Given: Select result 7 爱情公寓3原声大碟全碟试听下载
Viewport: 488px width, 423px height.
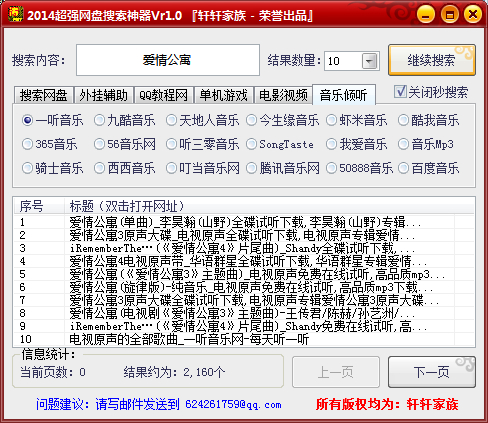Looking at the screenshot, I should click(x=244, y=300).
